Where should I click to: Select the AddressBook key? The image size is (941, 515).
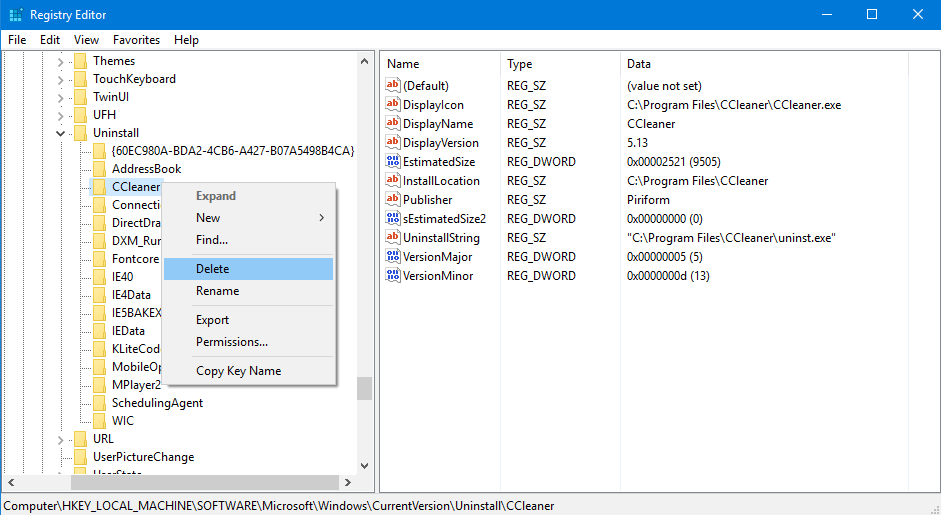coord(146,169)
